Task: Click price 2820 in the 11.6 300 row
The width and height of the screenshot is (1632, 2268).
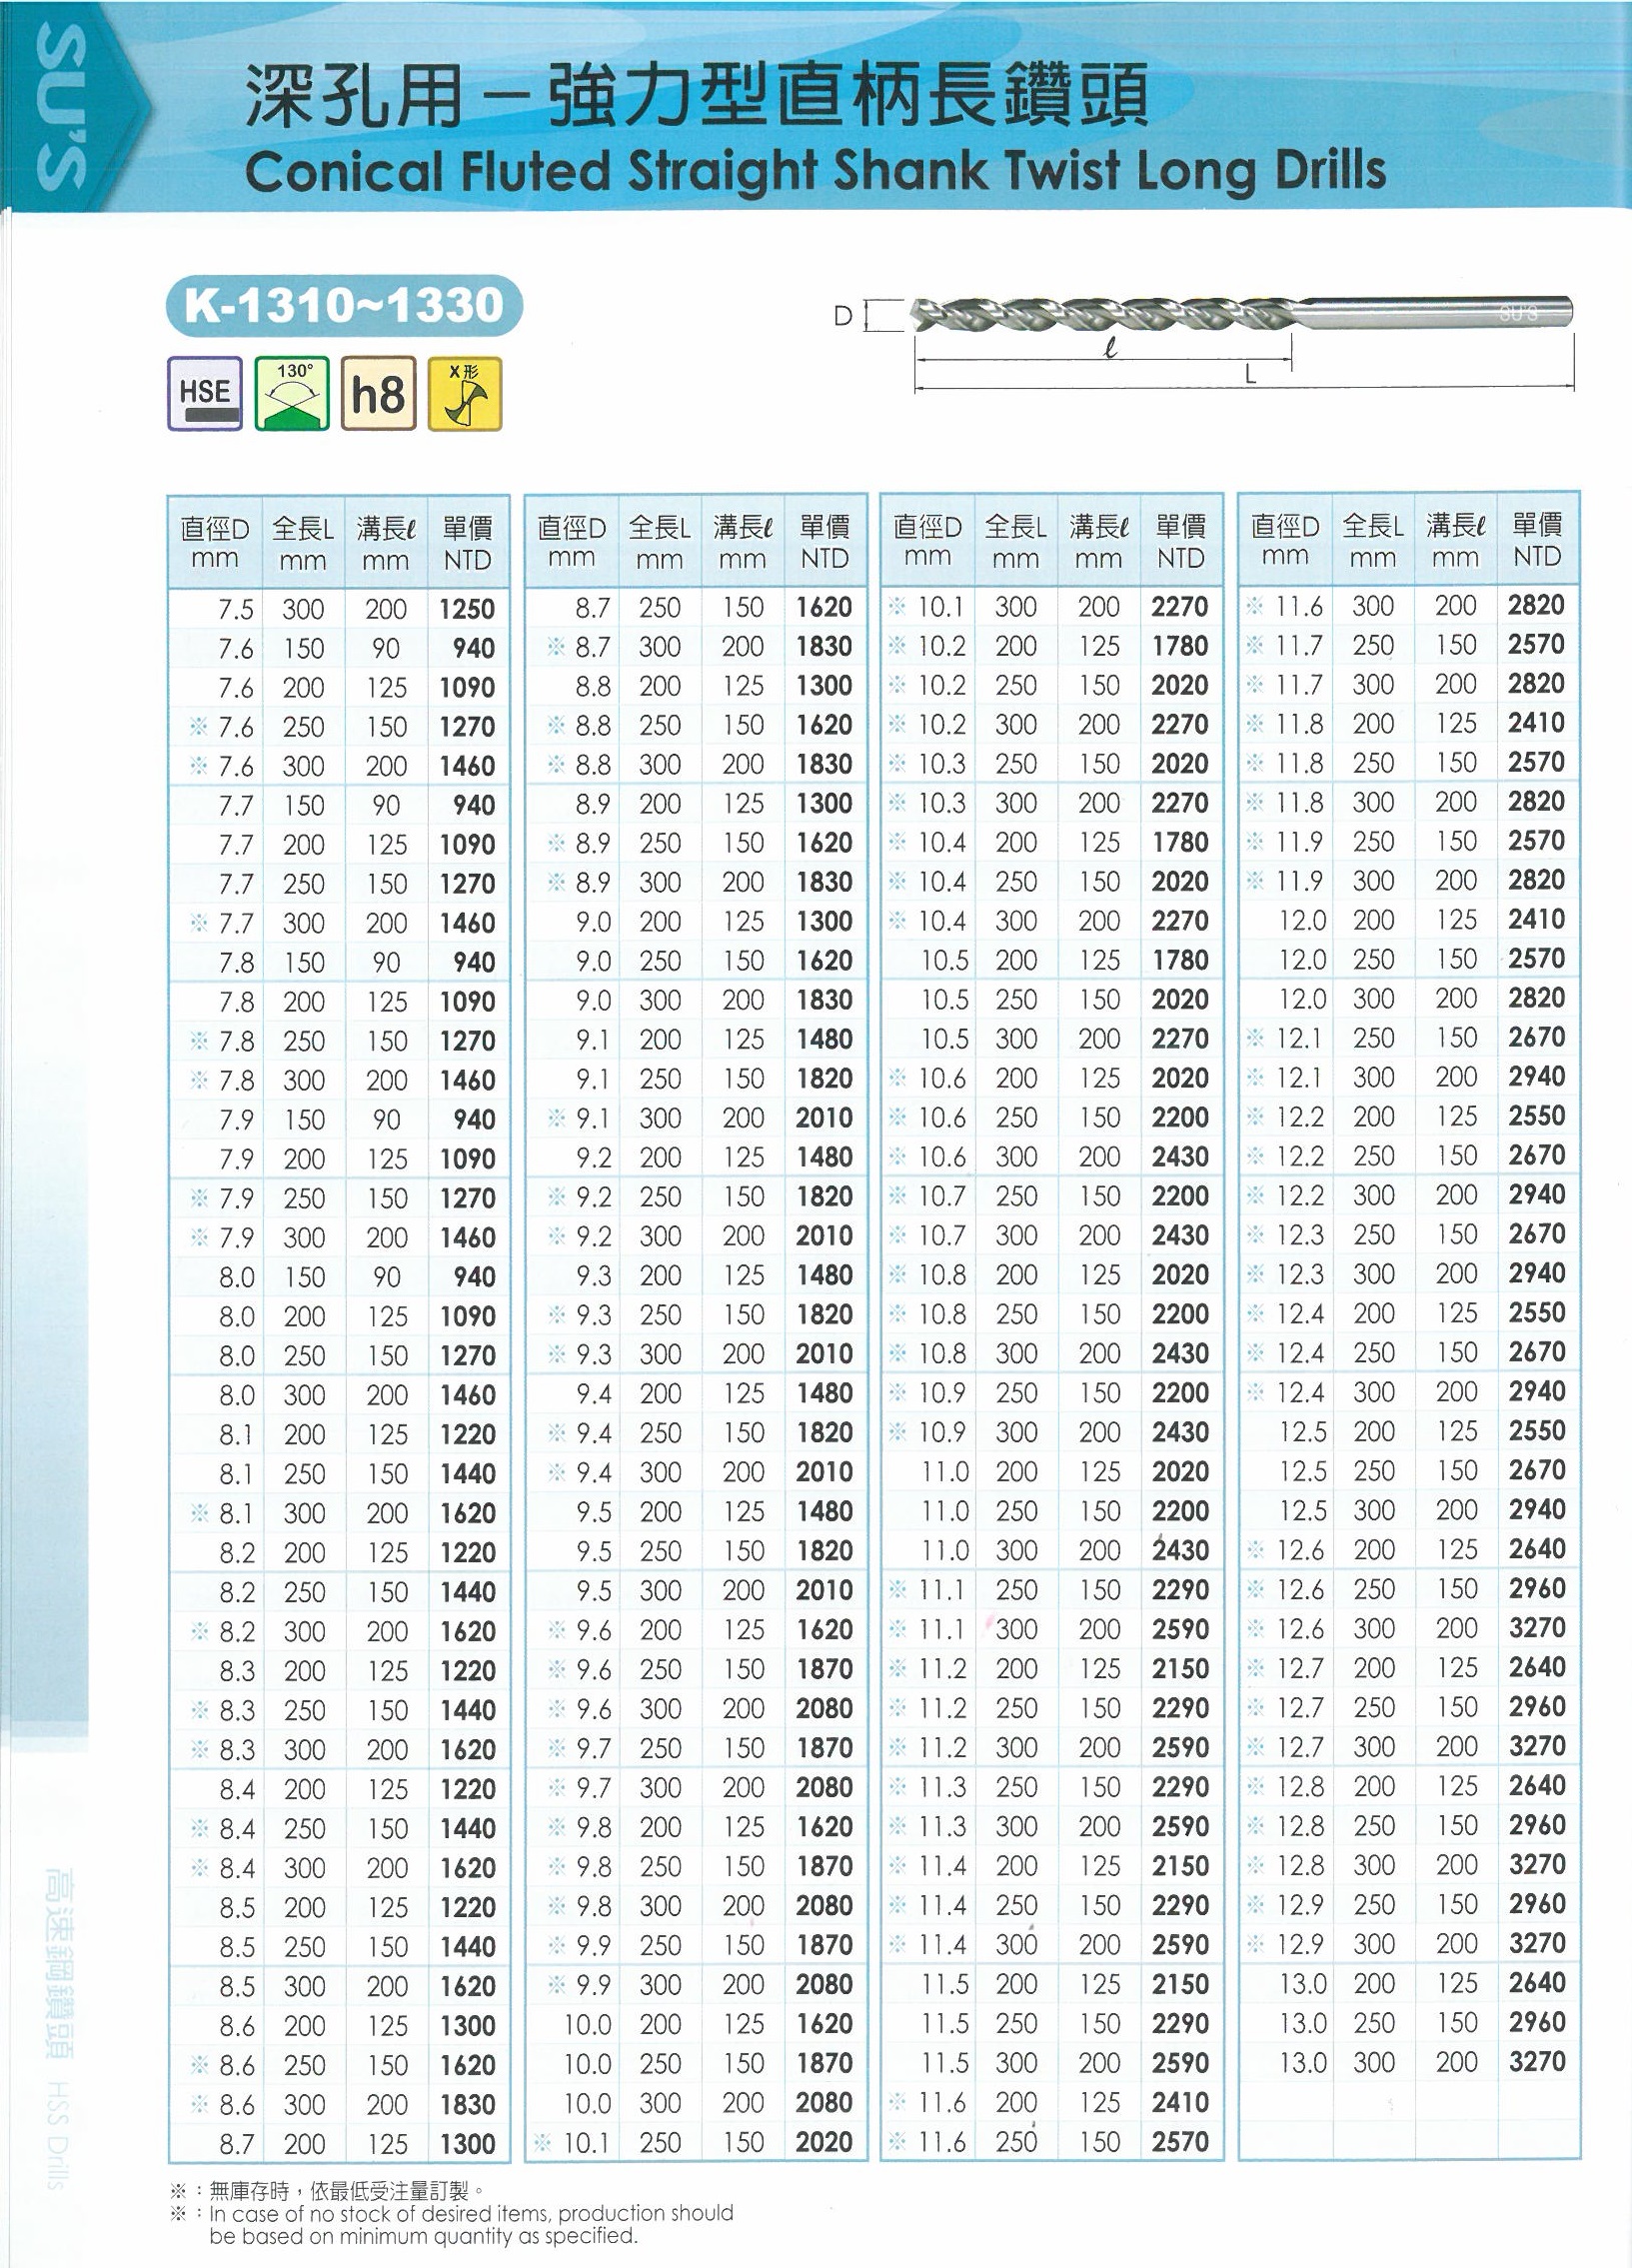Action: click(x=1536, y=605)
